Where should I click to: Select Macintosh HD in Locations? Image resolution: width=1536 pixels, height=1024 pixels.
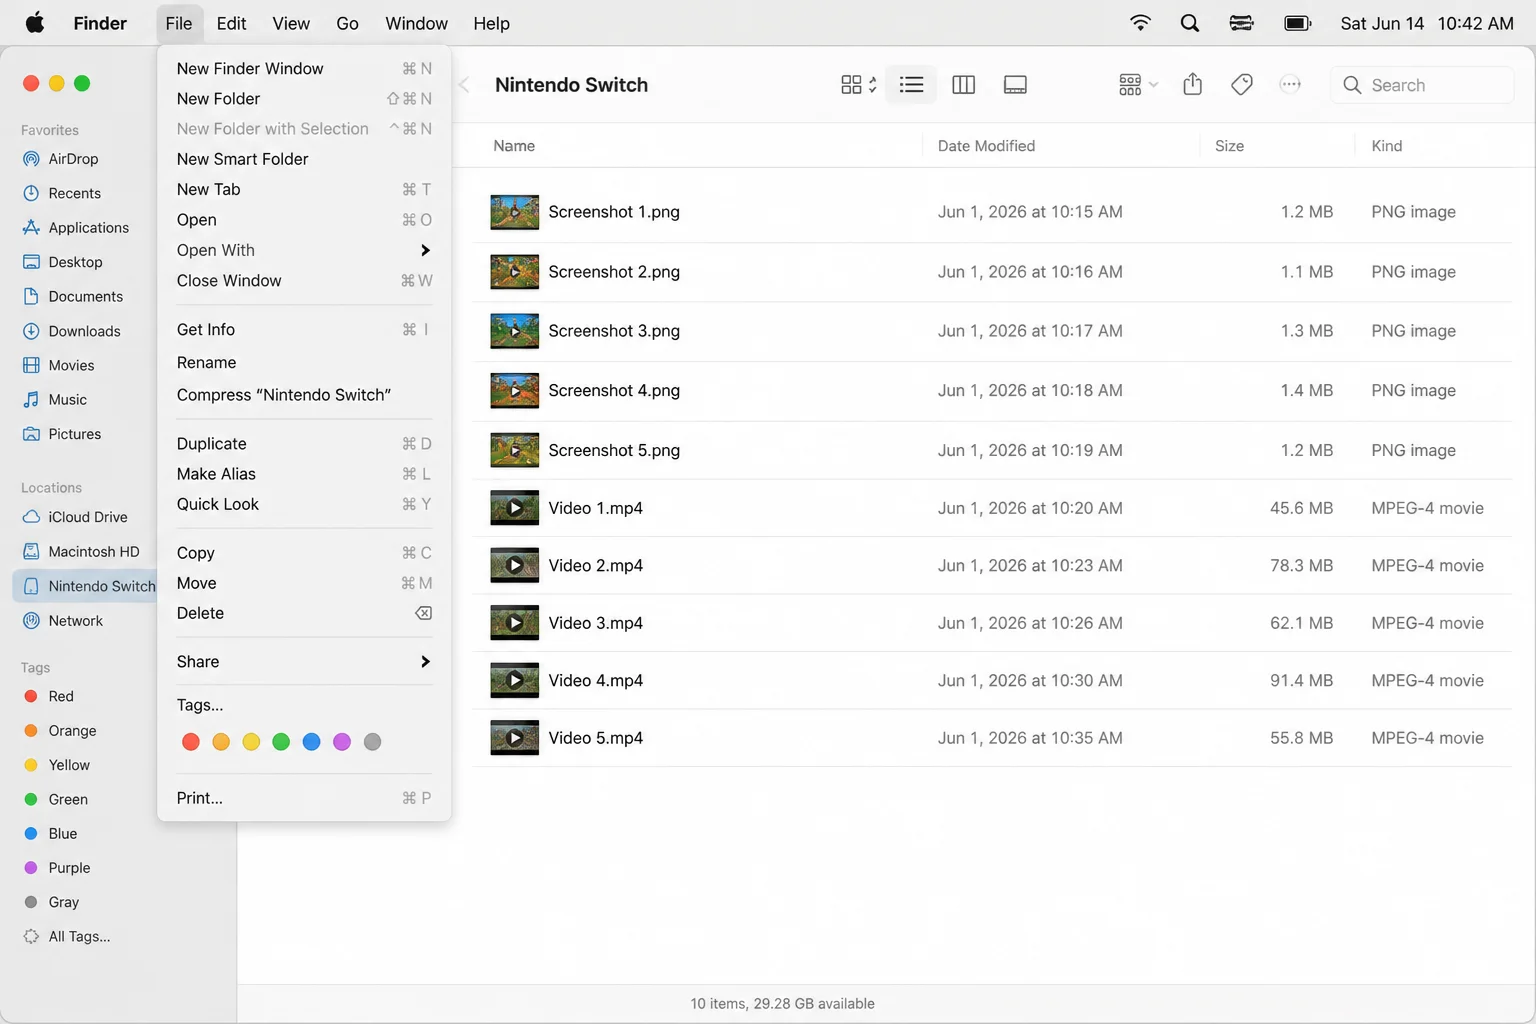coord(80,552)
